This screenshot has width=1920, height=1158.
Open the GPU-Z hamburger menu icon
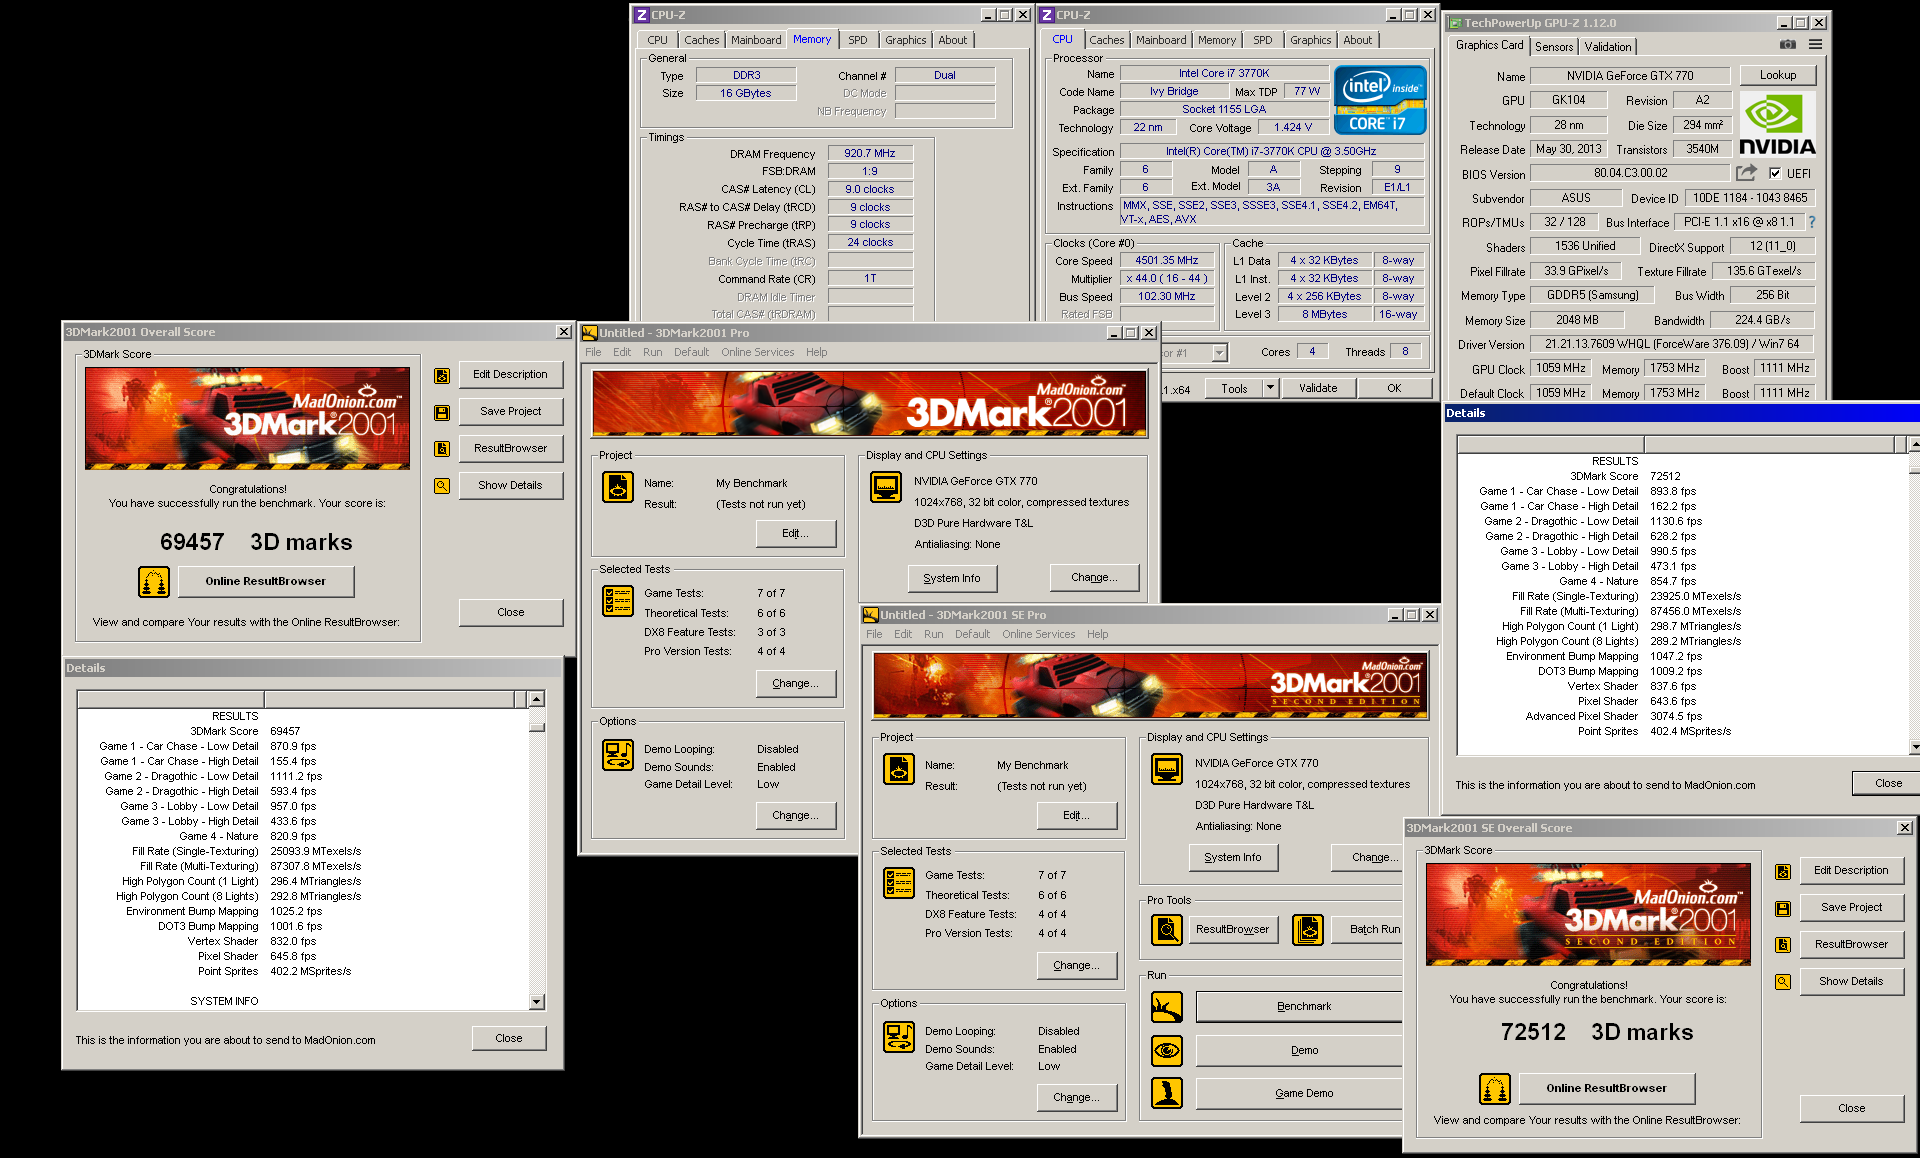coord(1815,45)
